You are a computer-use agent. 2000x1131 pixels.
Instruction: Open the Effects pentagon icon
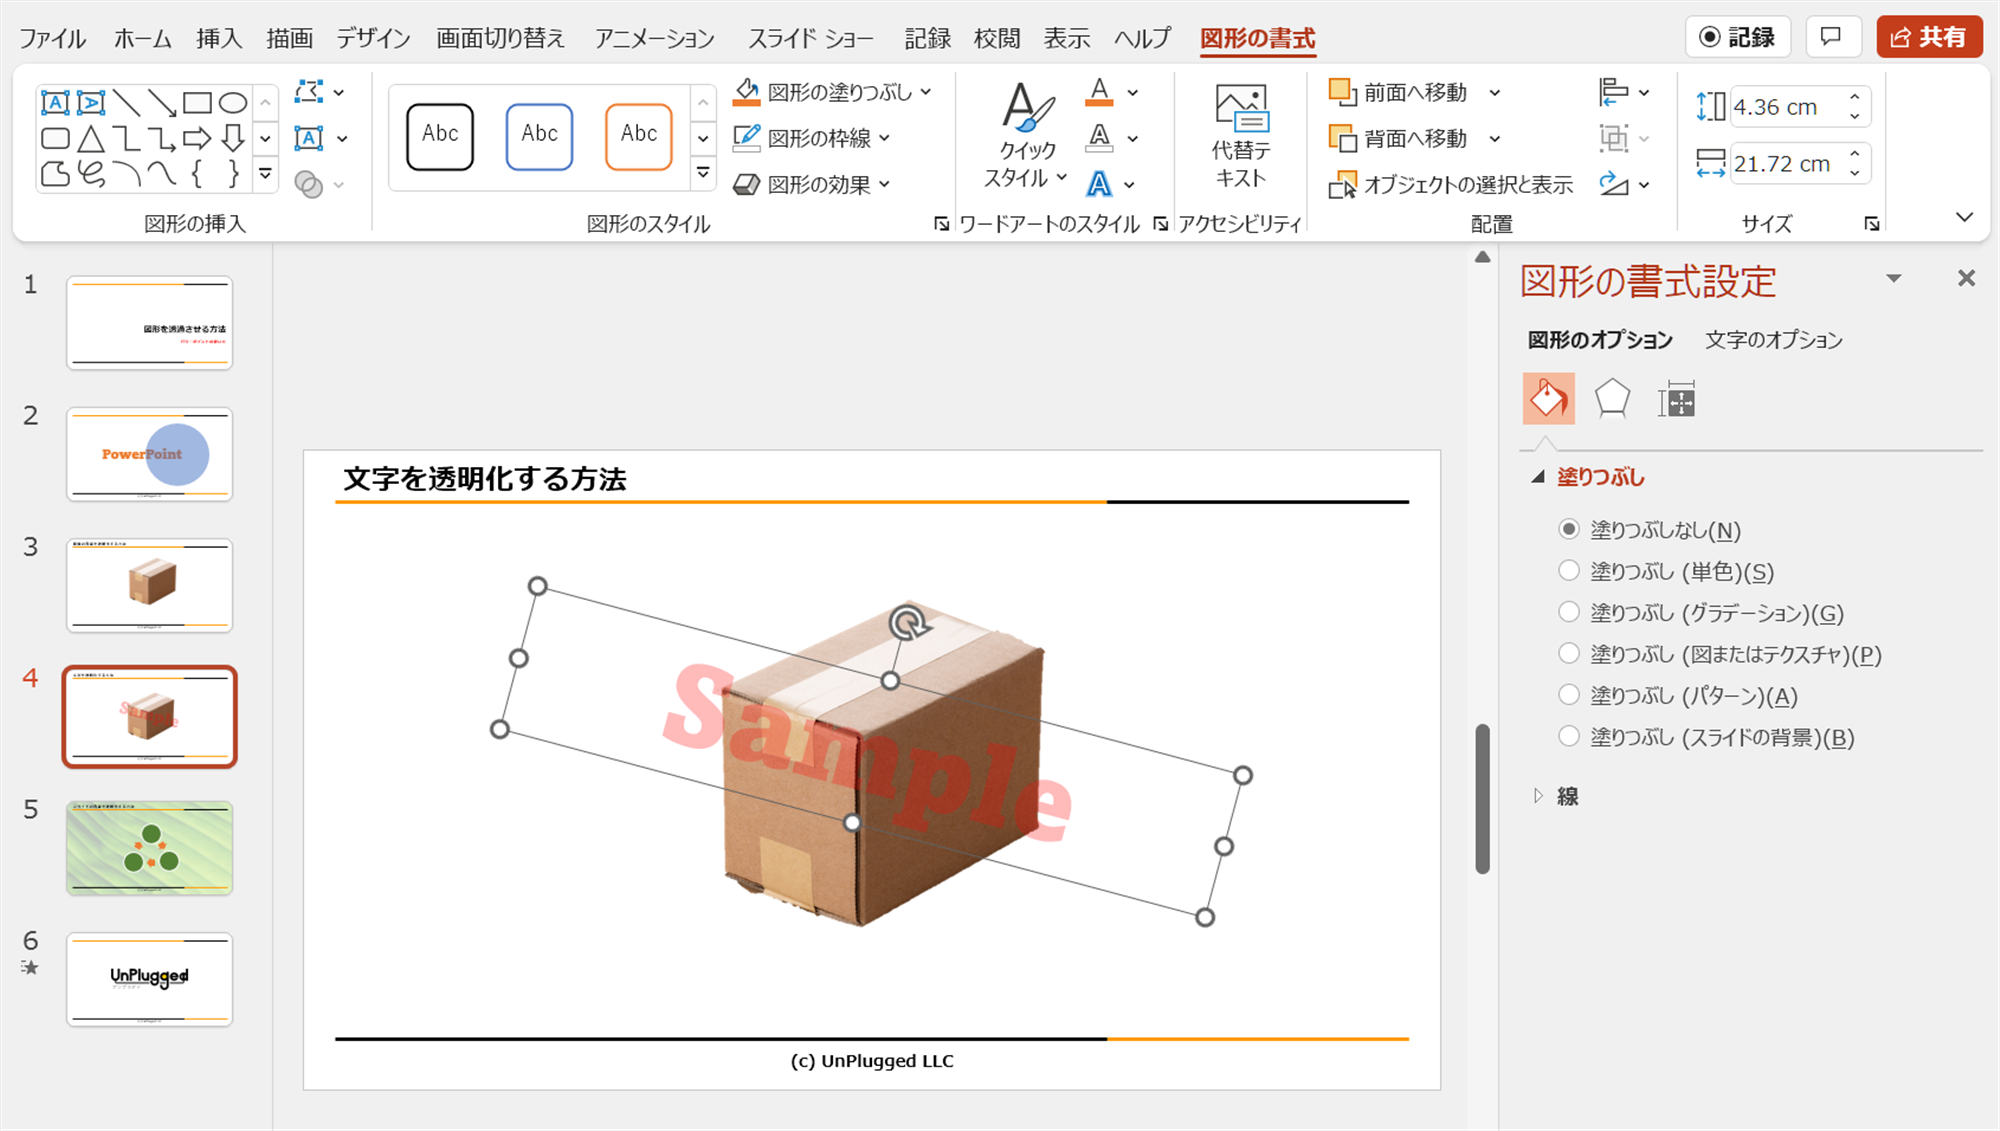(x=1612, y=399)
